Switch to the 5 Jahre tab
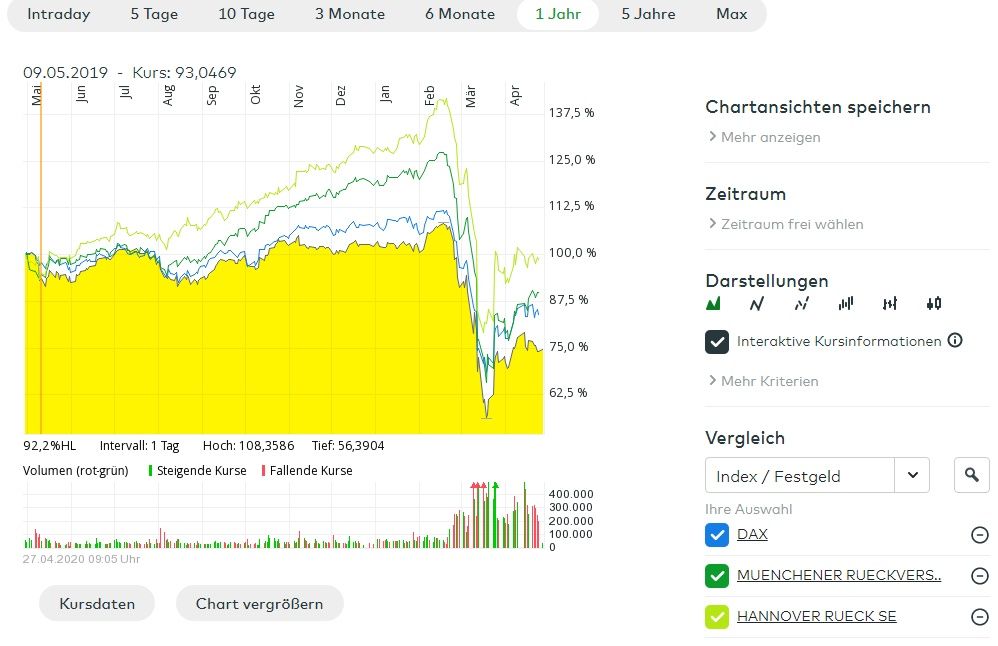The height and width of the screenshot is (646, 998). click(x=648, y=14)
